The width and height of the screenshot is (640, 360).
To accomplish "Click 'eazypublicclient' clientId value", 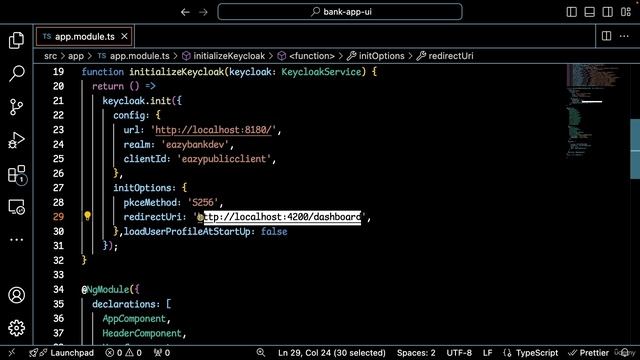I will pyautogui.click(x=224, y=159).
